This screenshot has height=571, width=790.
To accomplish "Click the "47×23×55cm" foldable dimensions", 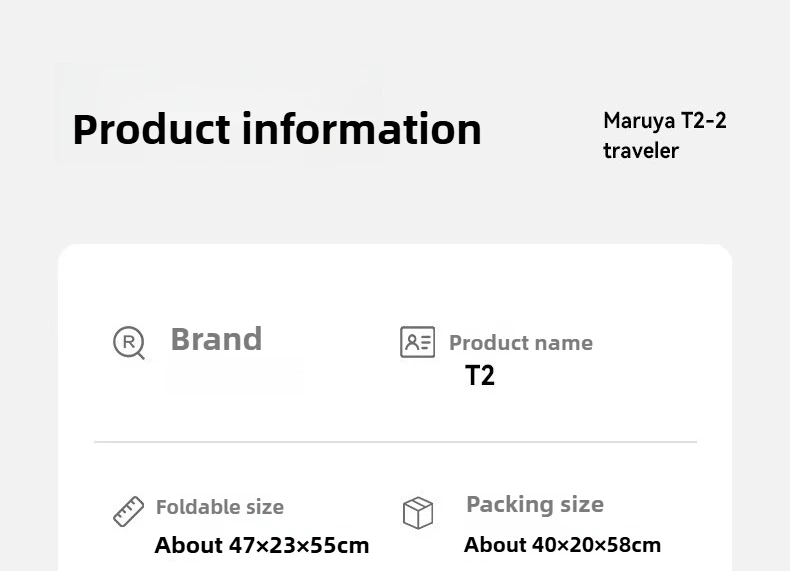I will pyautogui.click(x=299, y=545).
